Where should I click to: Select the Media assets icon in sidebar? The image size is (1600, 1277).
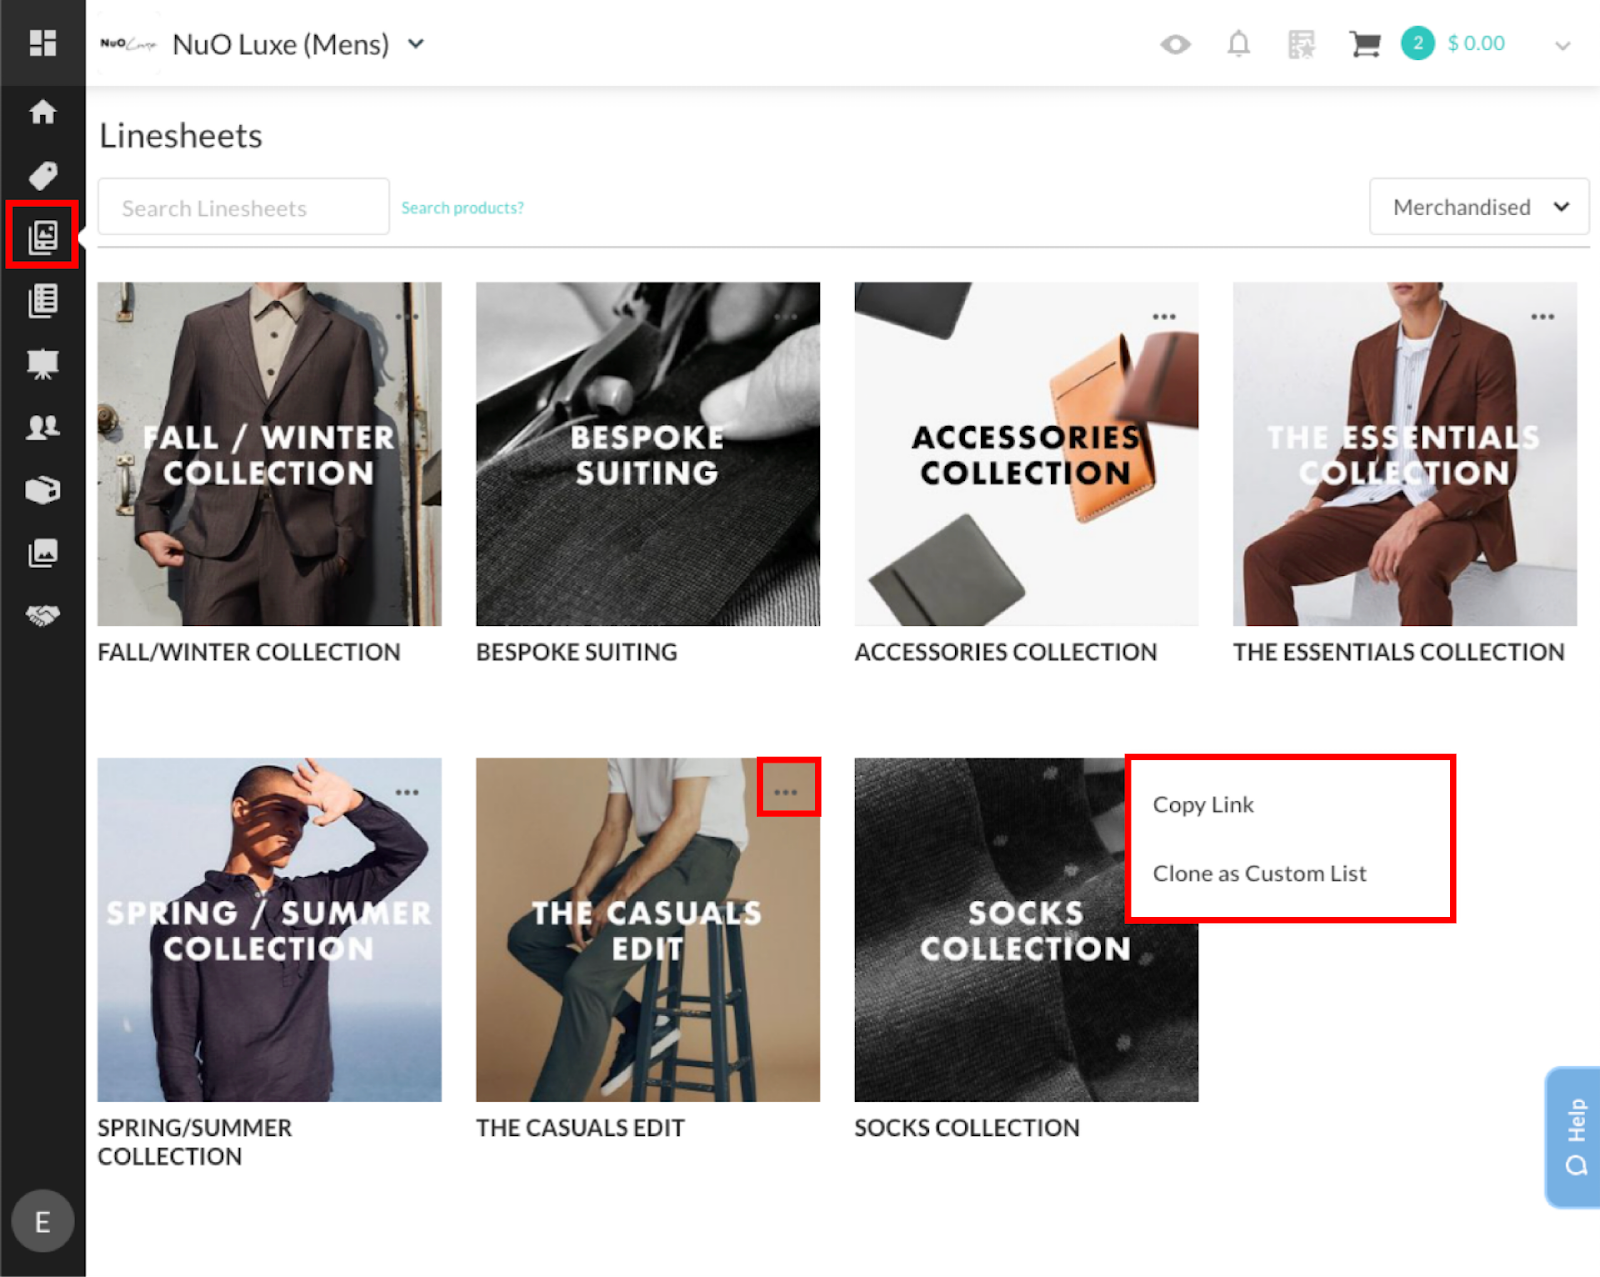pos(42,552)
